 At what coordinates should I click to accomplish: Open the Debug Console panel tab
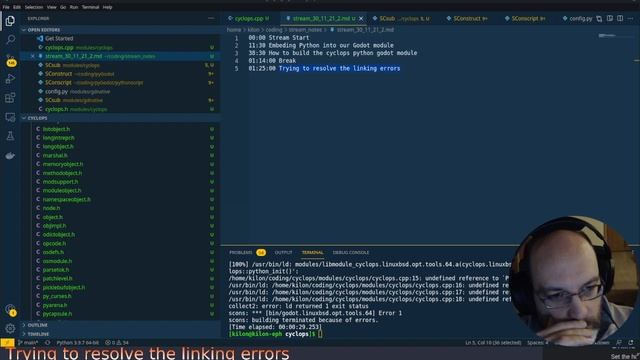351,252
